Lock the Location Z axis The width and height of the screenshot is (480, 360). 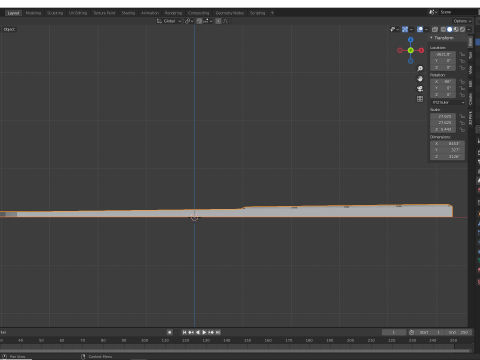(x=462, y=68)
